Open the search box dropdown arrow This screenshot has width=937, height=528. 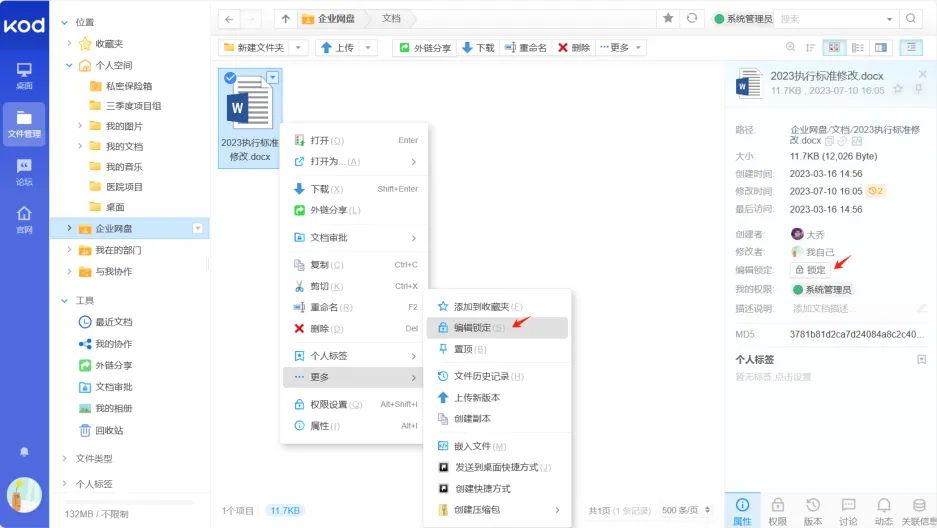click(x=889, y=19)
